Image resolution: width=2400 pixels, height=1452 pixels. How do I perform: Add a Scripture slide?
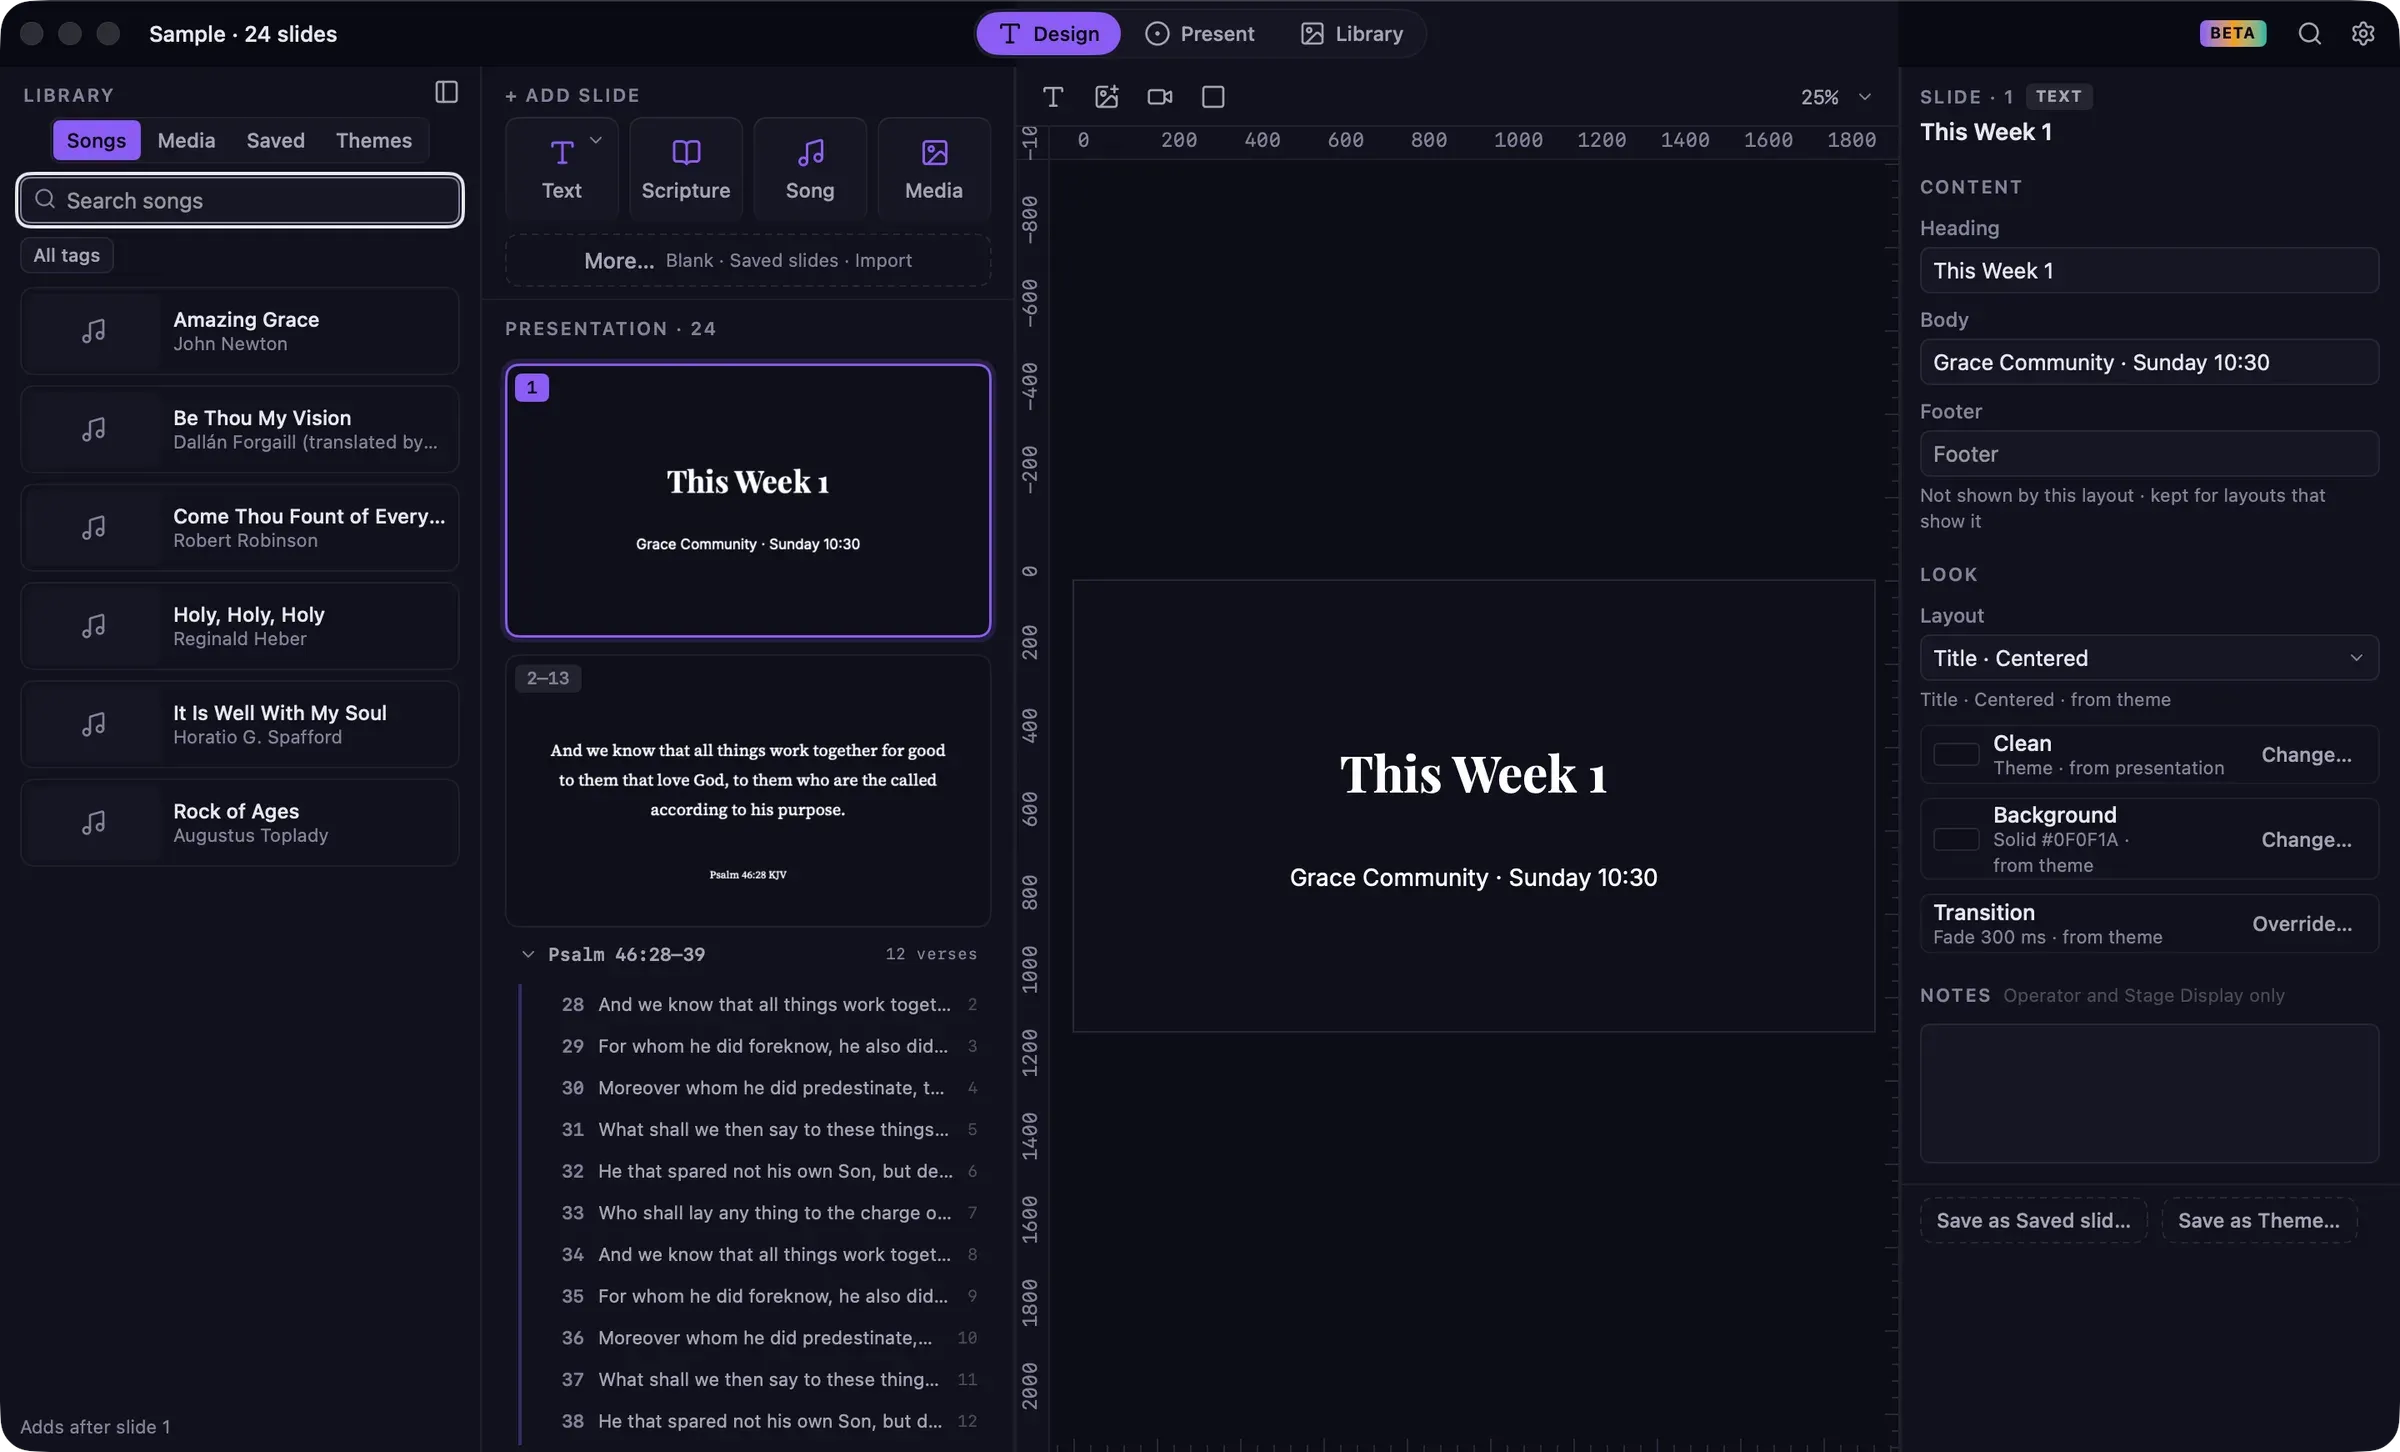(686, 168)
